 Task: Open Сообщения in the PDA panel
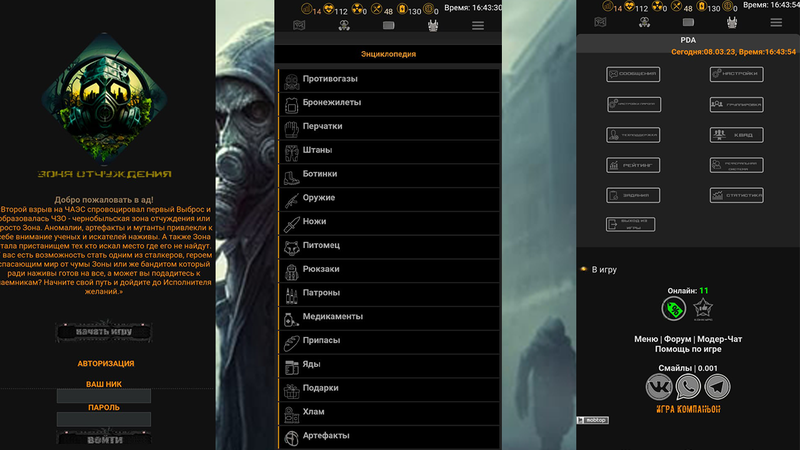[631, 74]
